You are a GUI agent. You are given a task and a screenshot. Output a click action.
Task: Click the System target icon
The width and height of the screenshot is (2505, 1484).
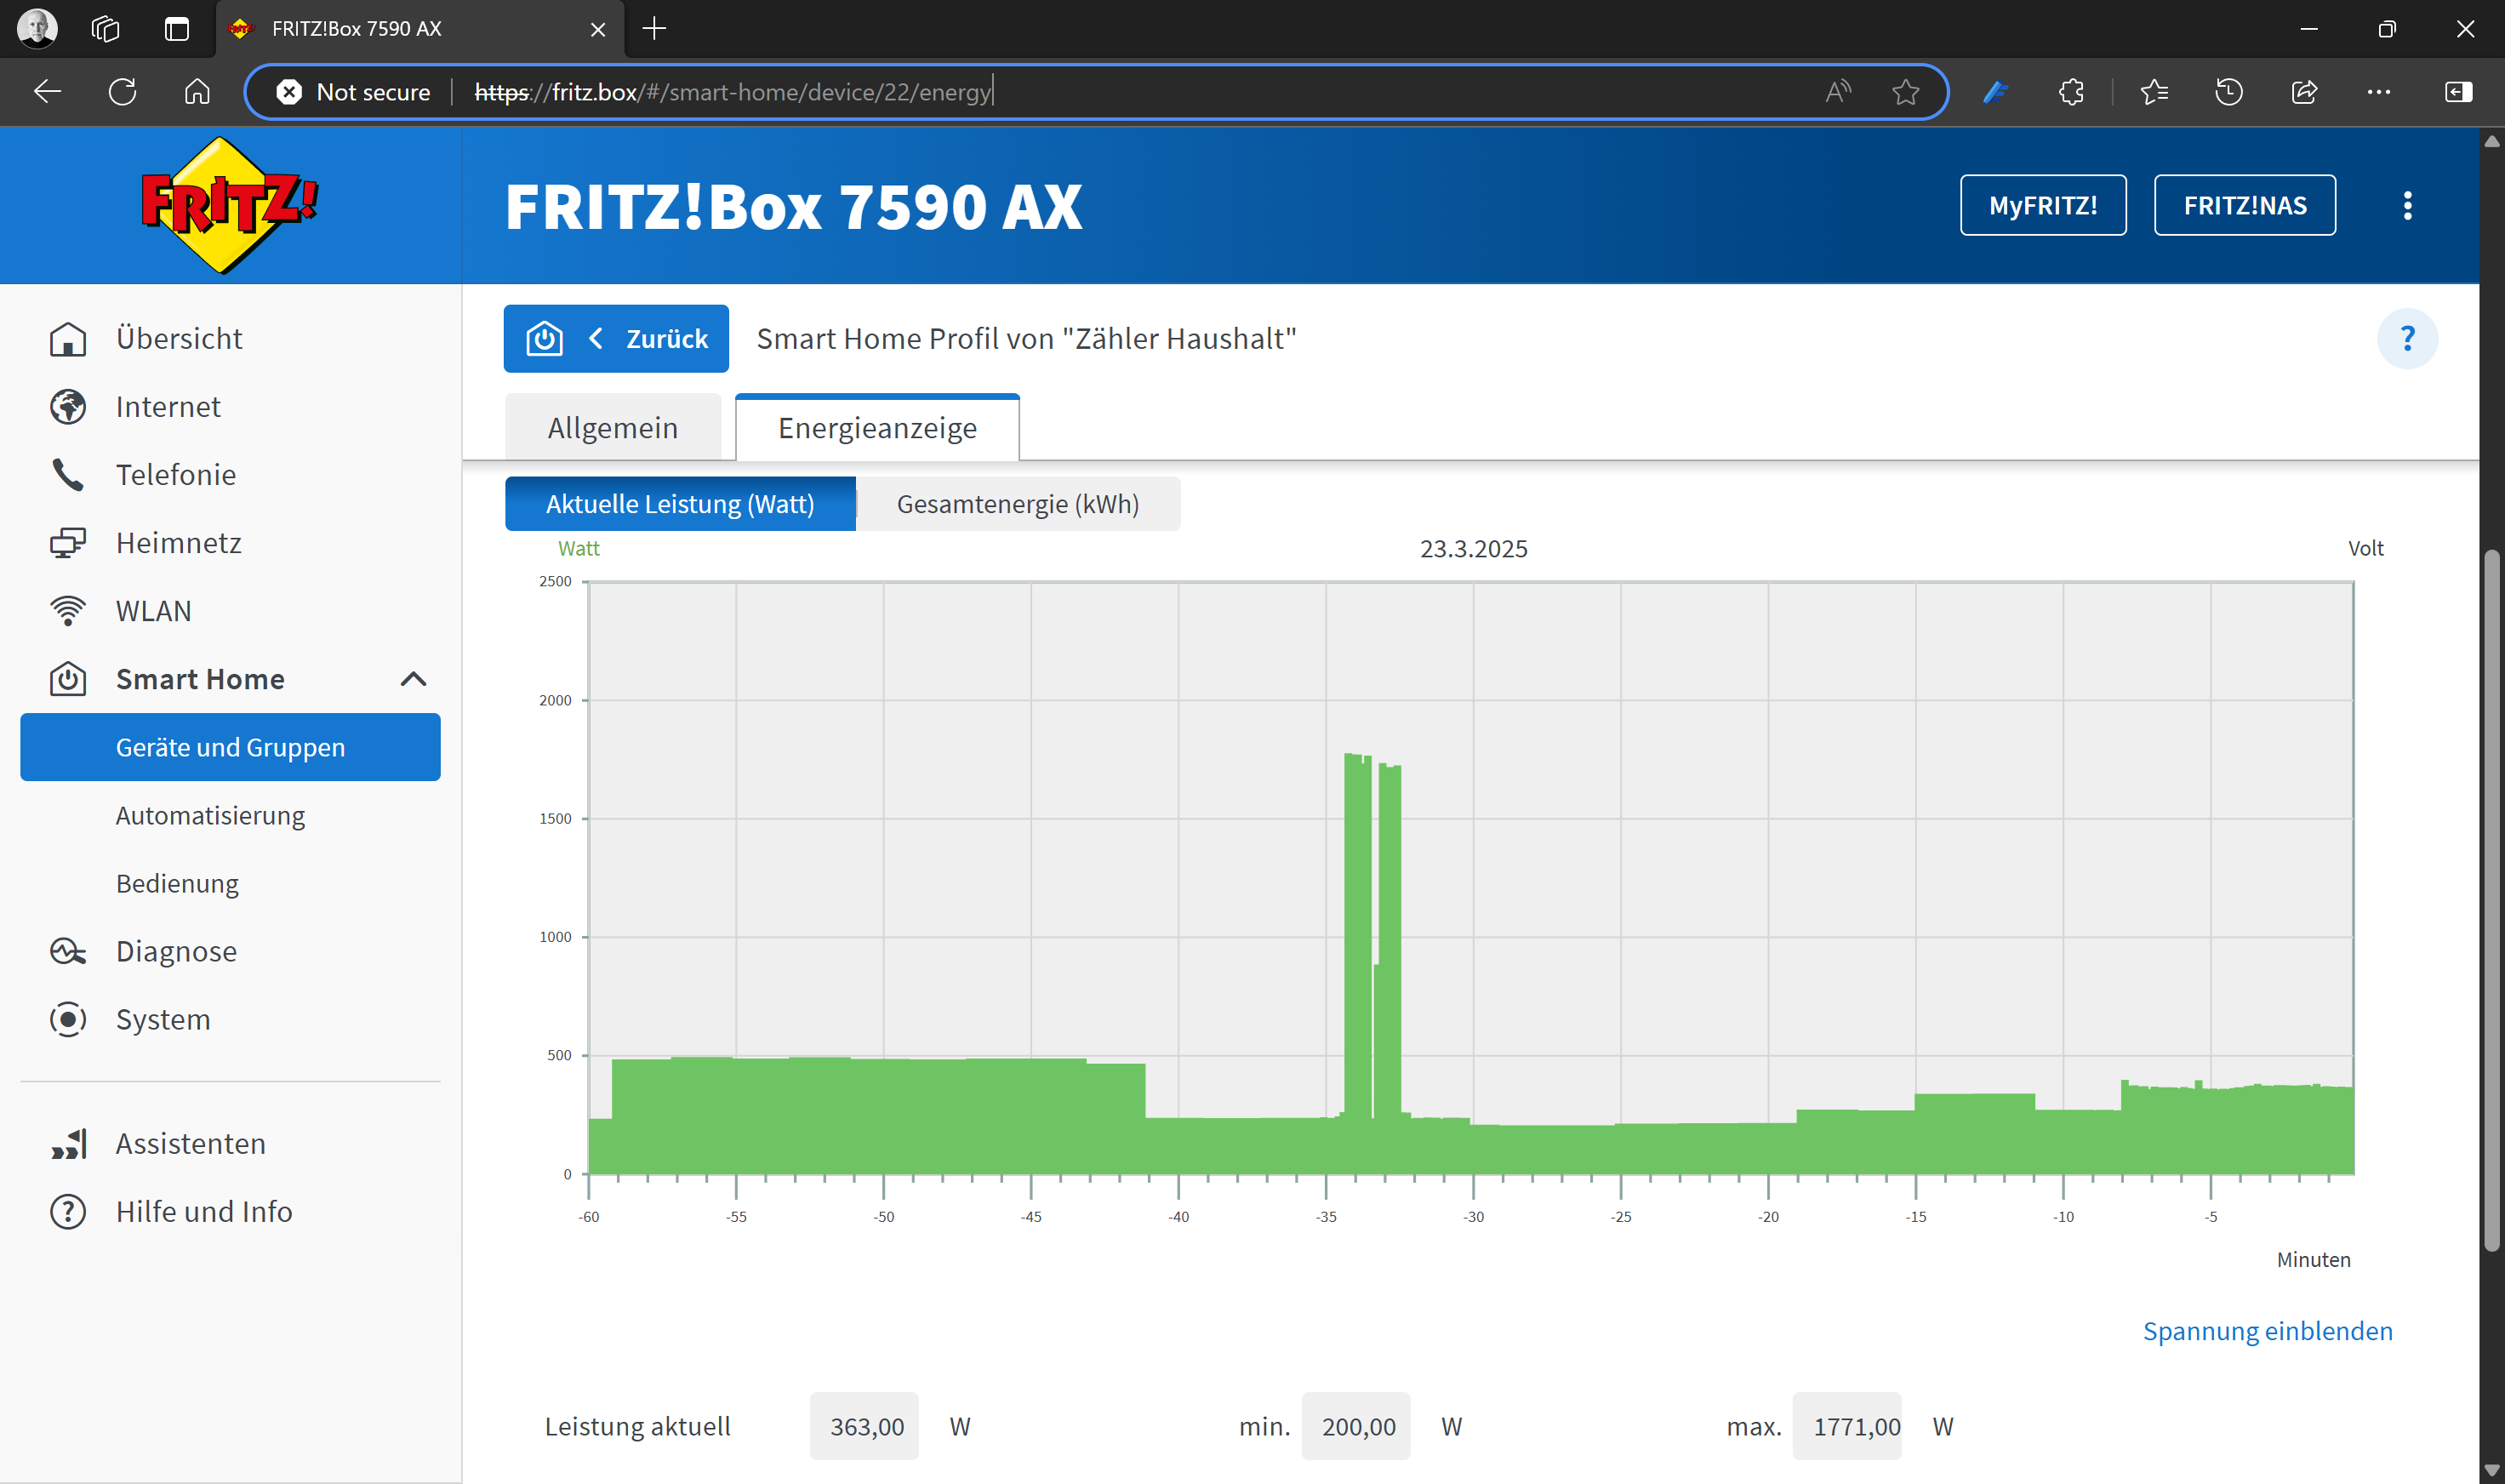tap(67, 1019)
